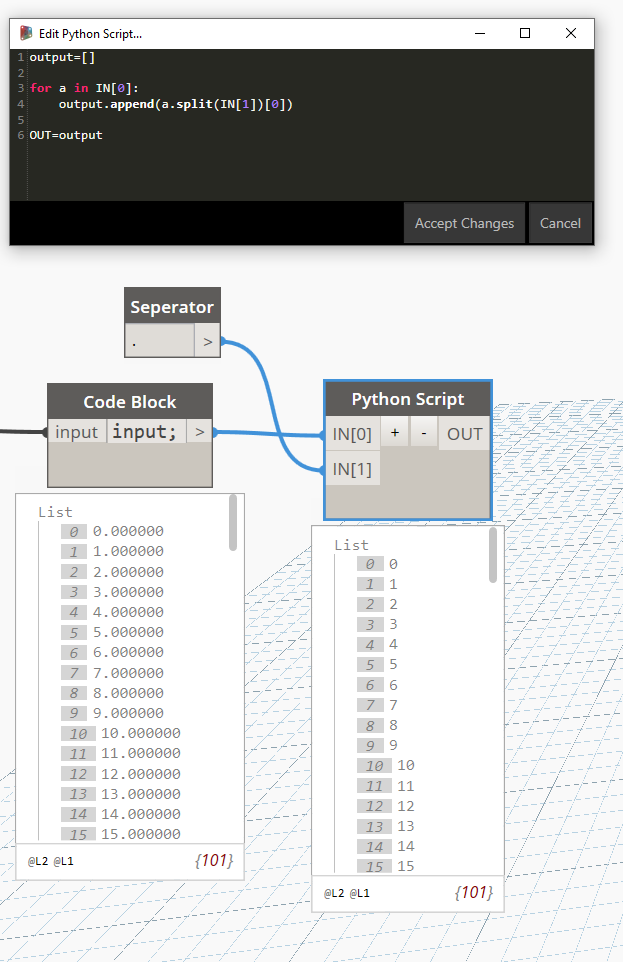
Task: Select the OUT port on Python Script
Action: click(x=465, y=433)
